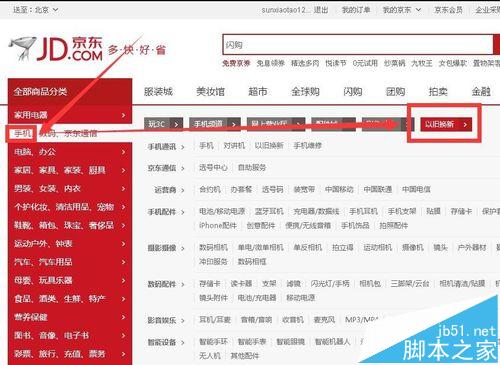The height and width of the screenshot is (365, 500).
Task: Click 智能手环 link
Action: pos(213,342)
